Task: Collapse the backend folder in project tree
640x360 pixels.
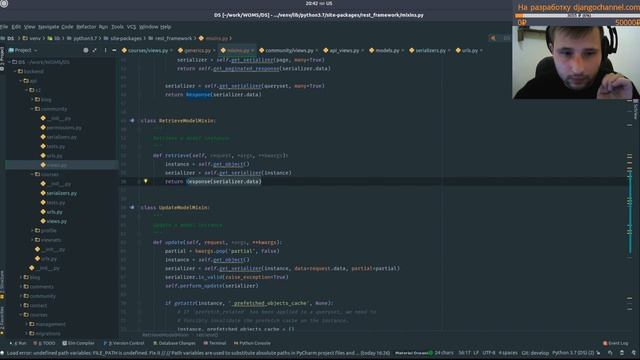Action: click(16, 71)
